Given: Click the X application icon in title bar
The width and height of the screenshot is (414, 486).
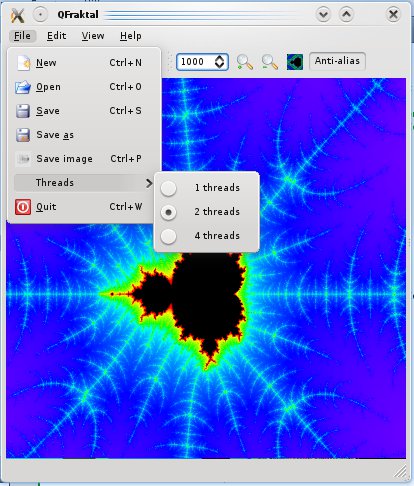Looking at the screenshot, I should [x=17, y=15].
